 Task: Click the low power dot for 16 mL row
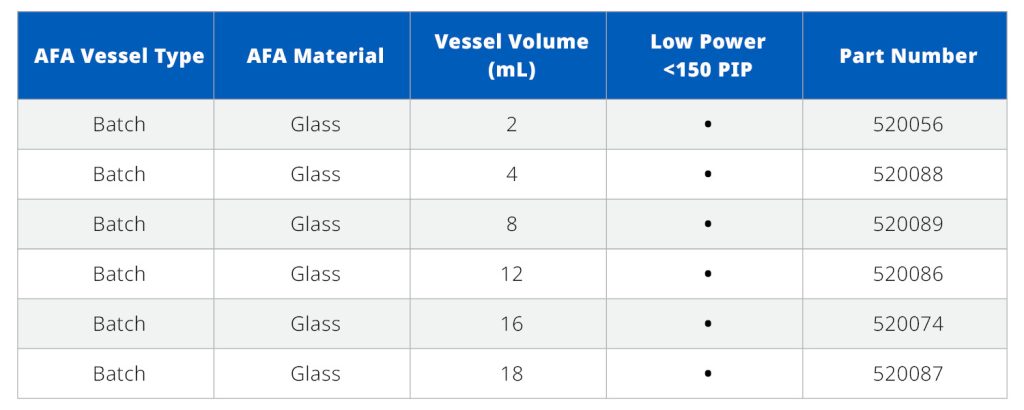[x=707, y=324]
